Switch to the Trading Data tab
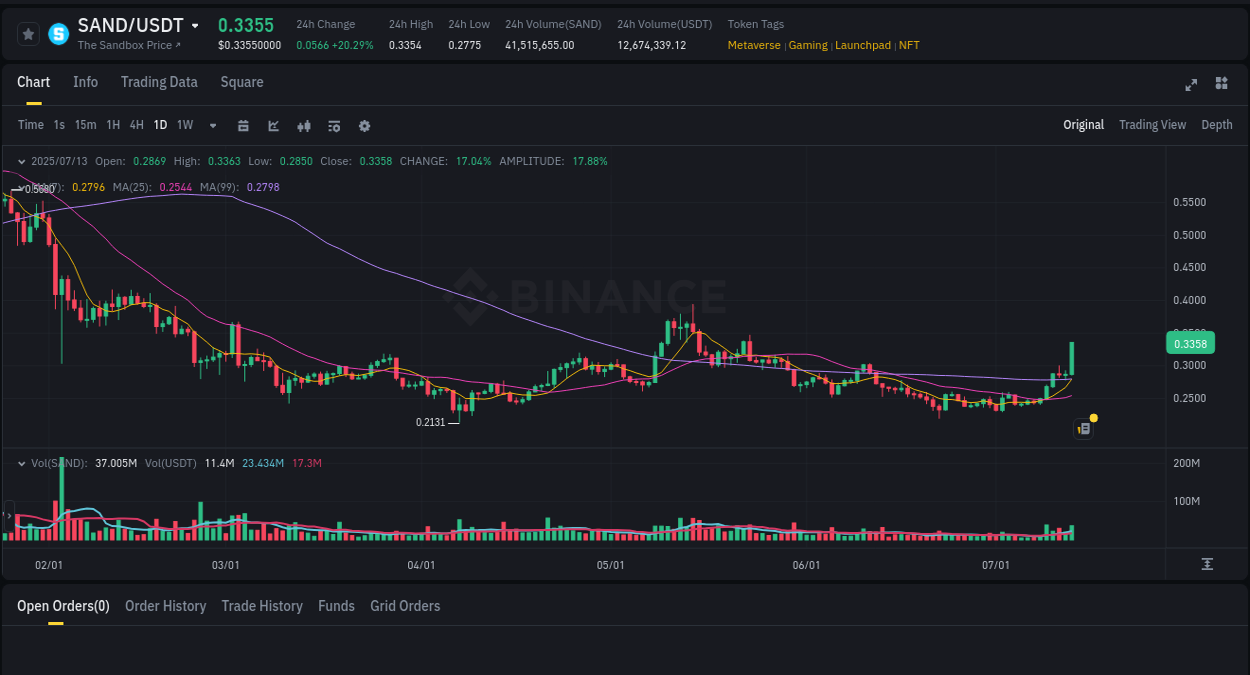The height and width of the screenshot is (675, 1250). (x=159, y=82)
